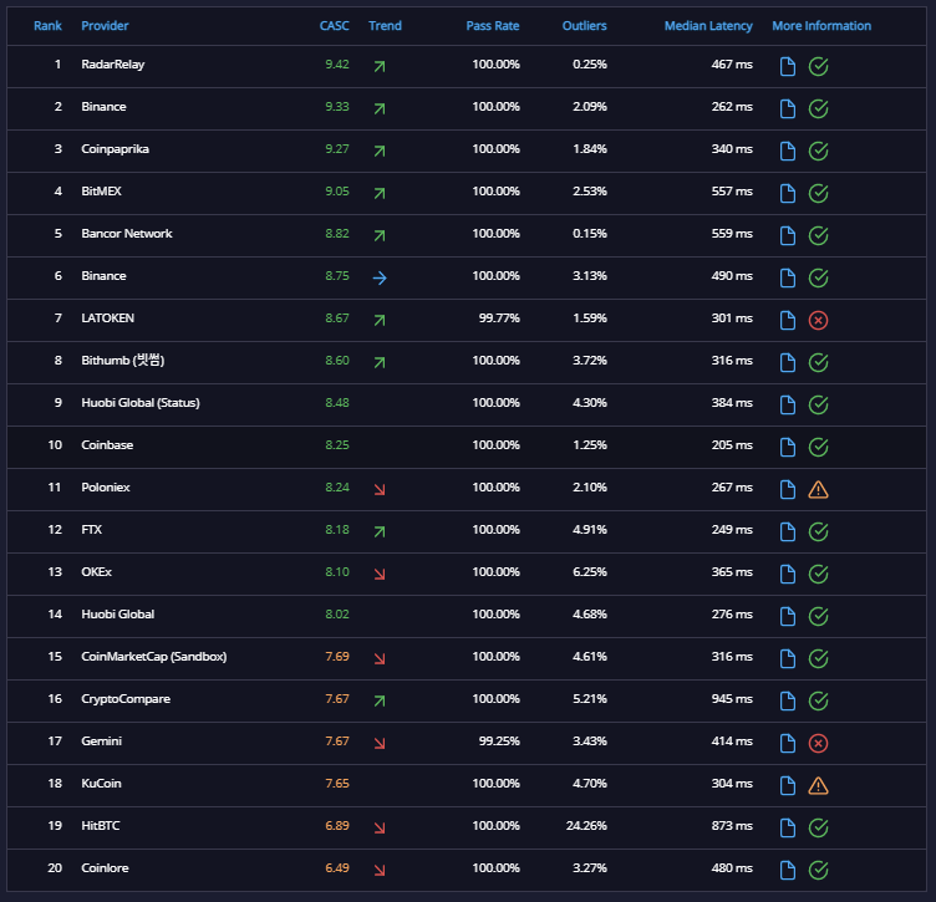936x902 pixels.
Task: Open FTX's document icon
Action: click(x=787, y=532)
